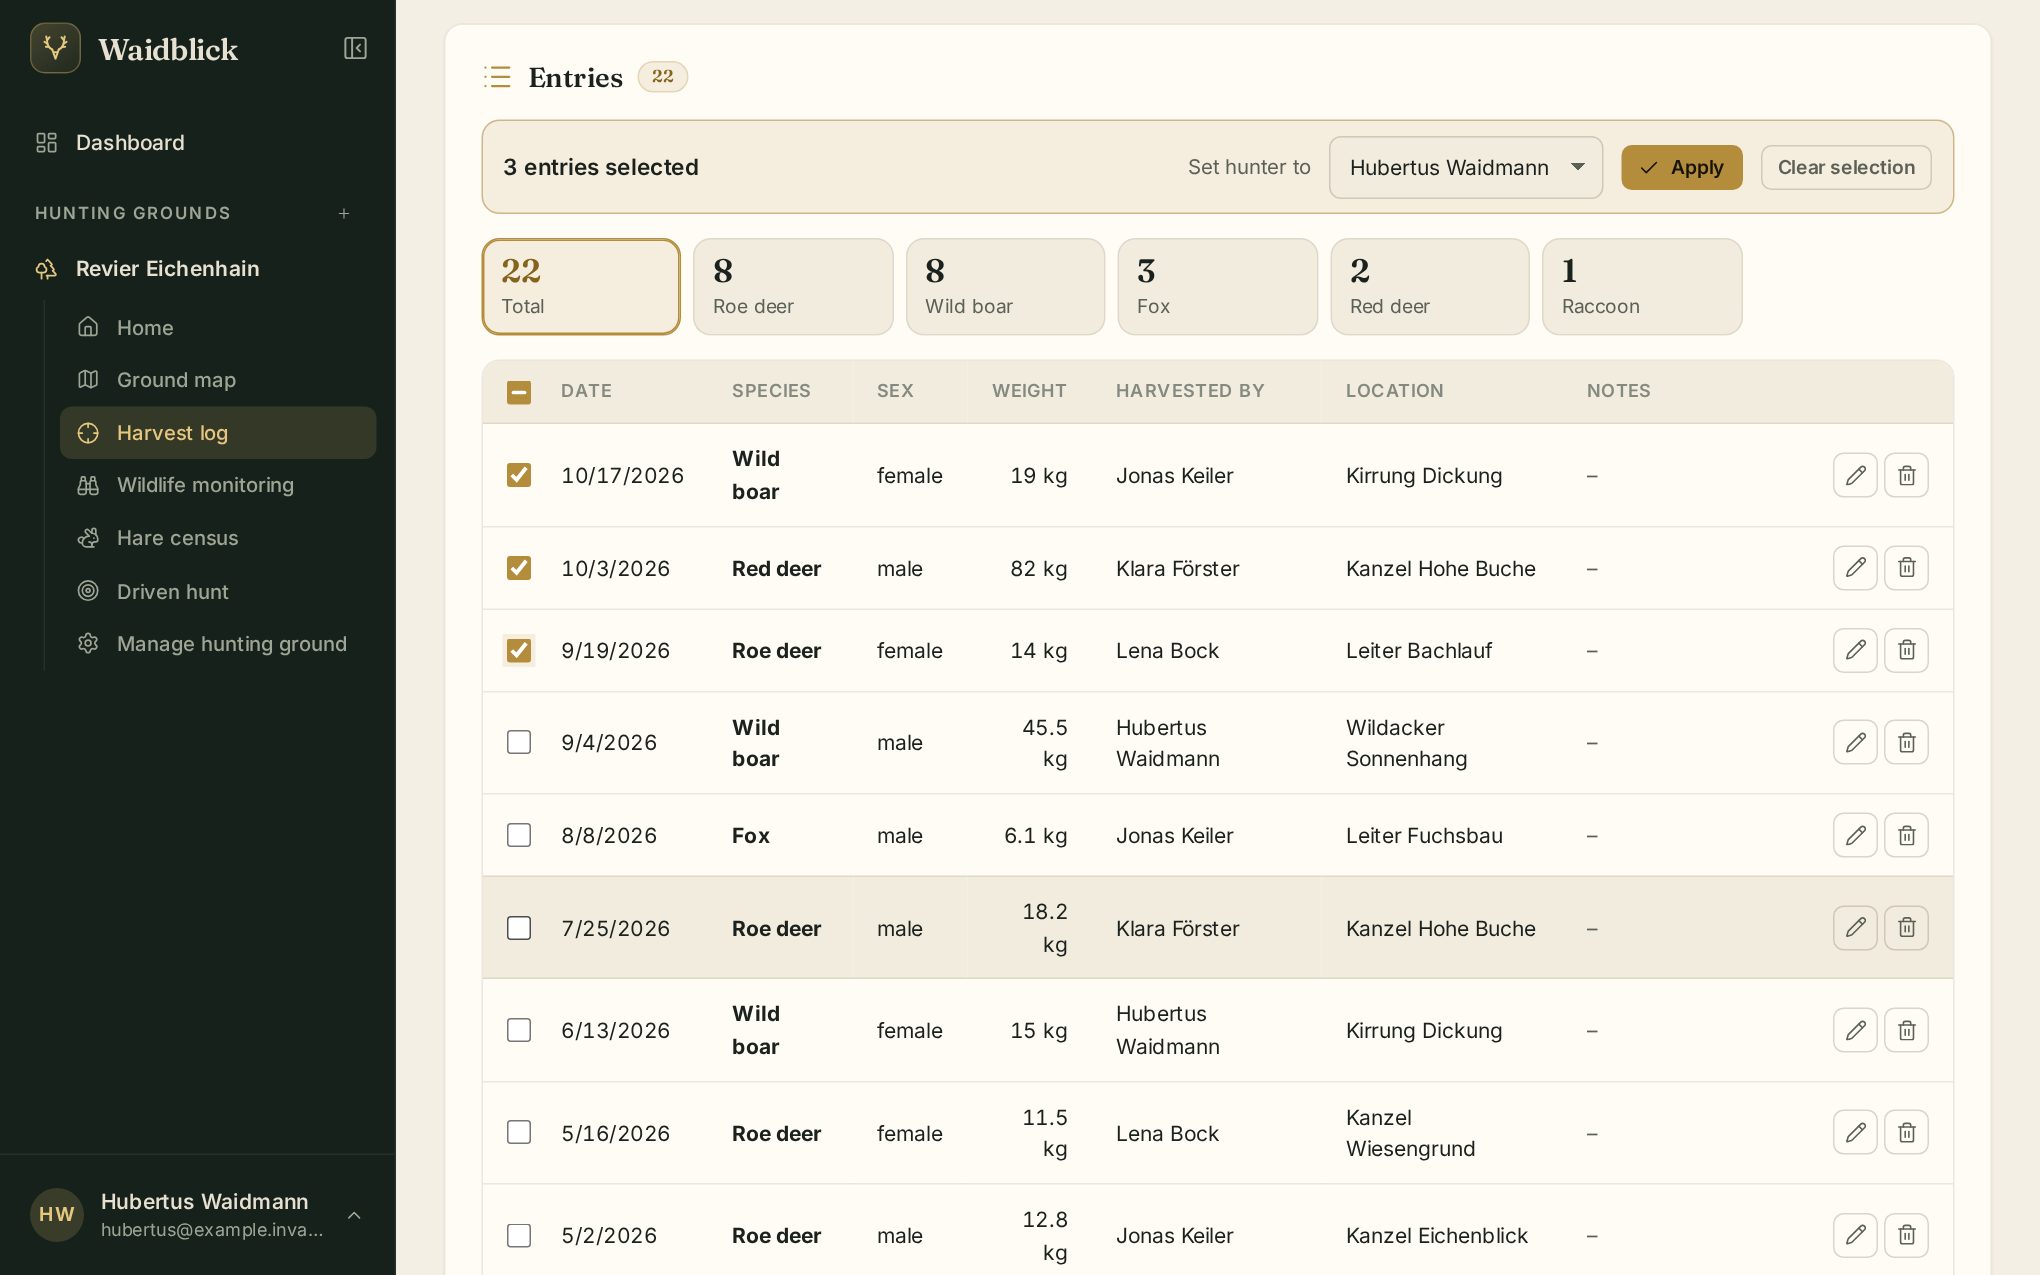Image resolution: width=2040 pixels, height=1275 pixels.
Task: Open the Dashboard page
Action: pos(198,142)
